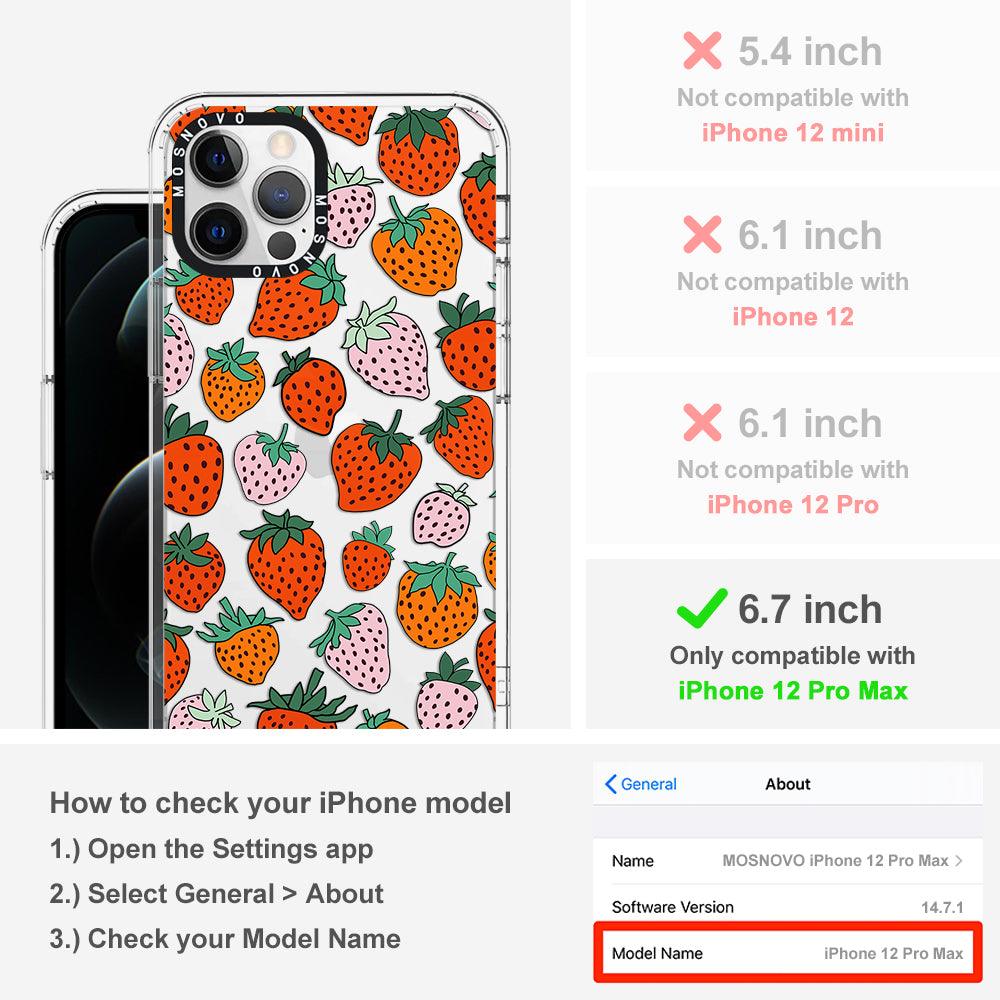
Task: Click the About header title
Action: click(x=788, y=784)
